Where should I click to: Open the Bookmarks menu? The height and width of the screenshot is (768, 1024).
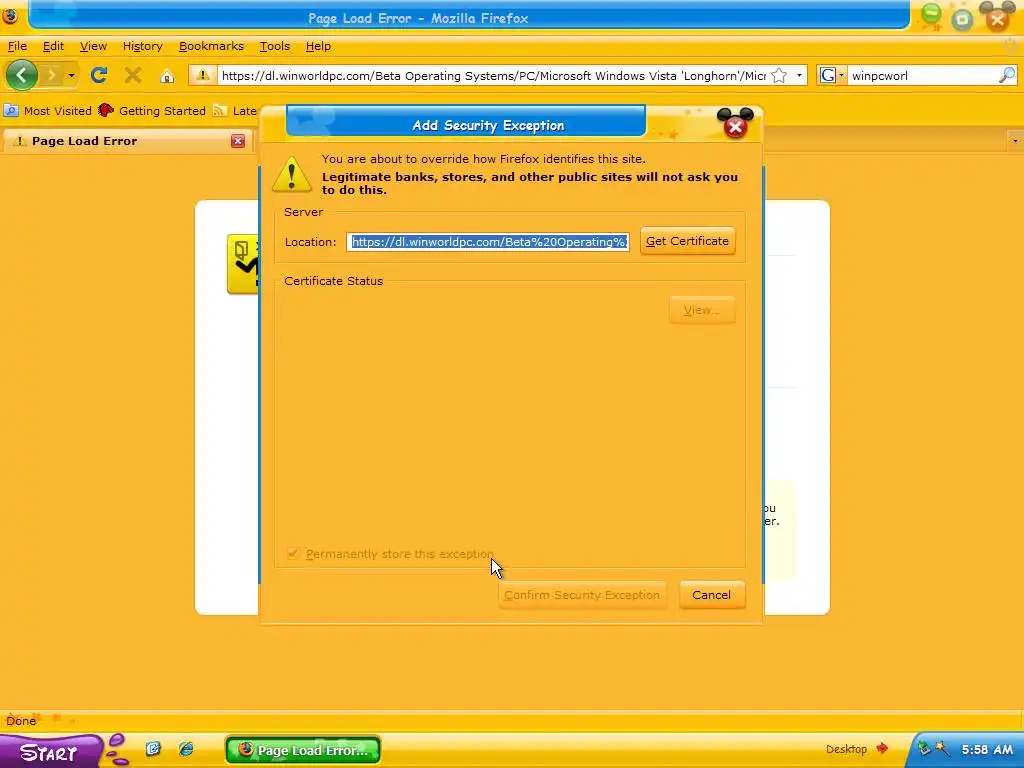(211, 46)
